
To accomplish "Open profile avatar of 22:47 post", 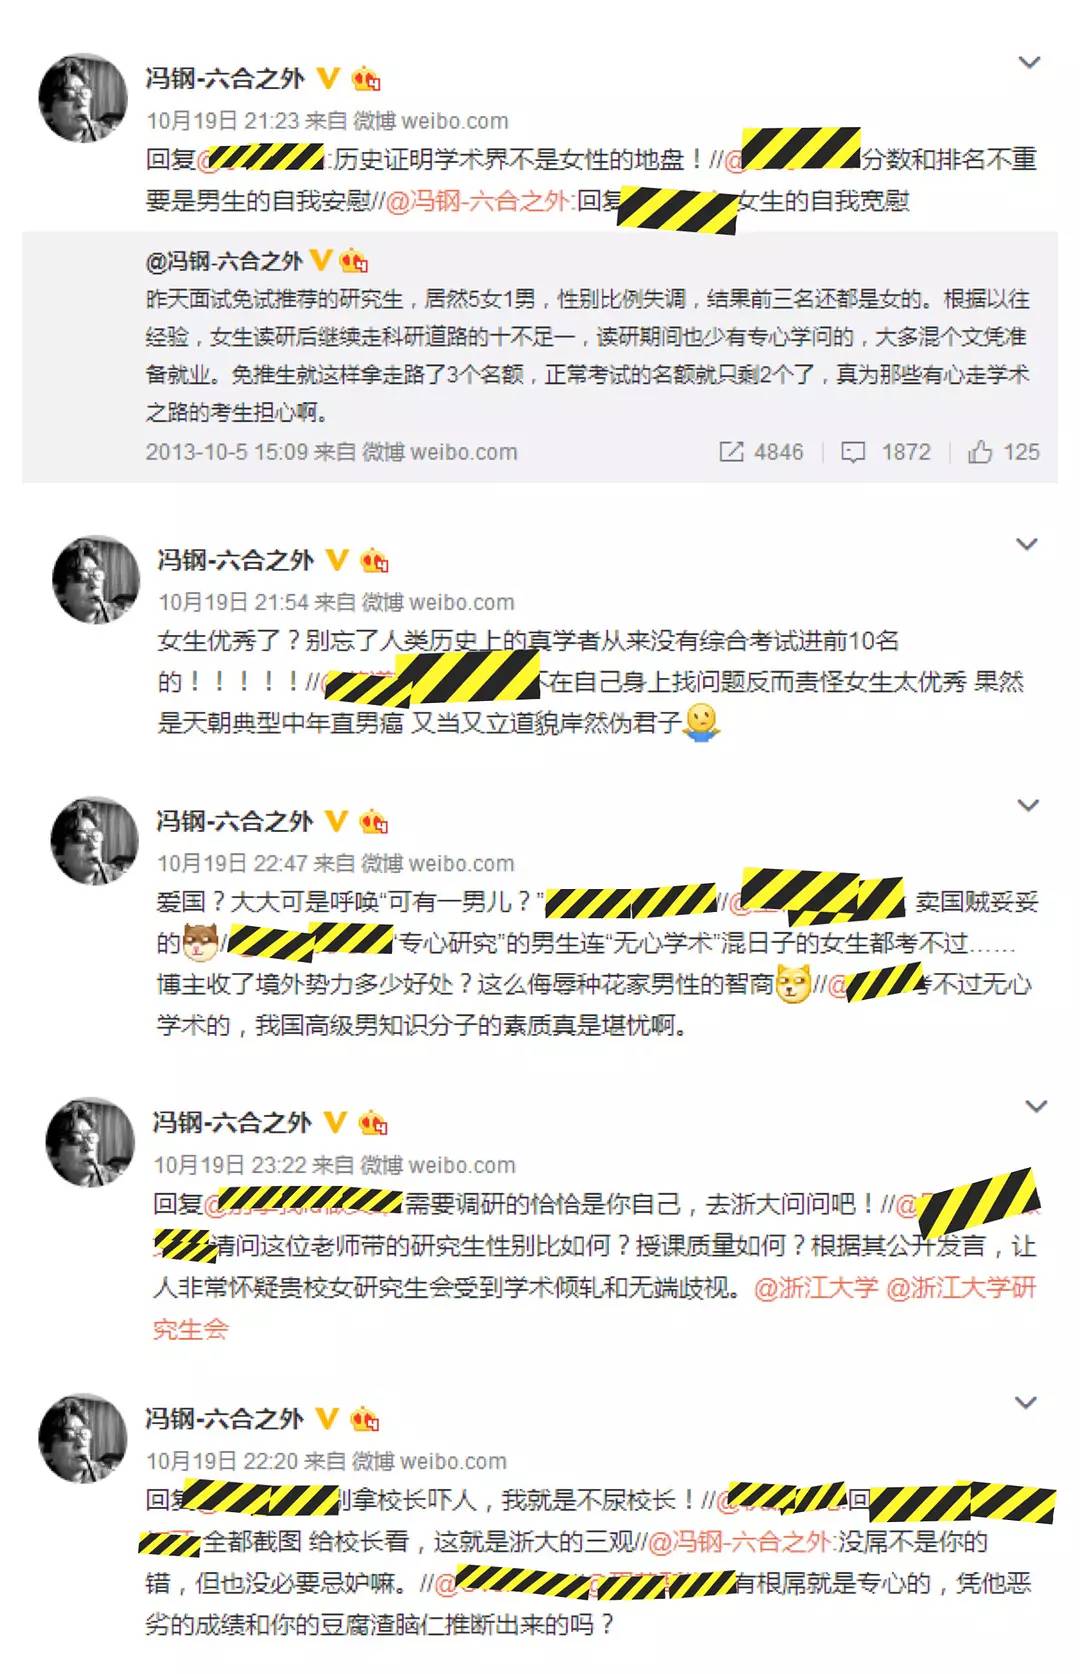I will point(95,841).
